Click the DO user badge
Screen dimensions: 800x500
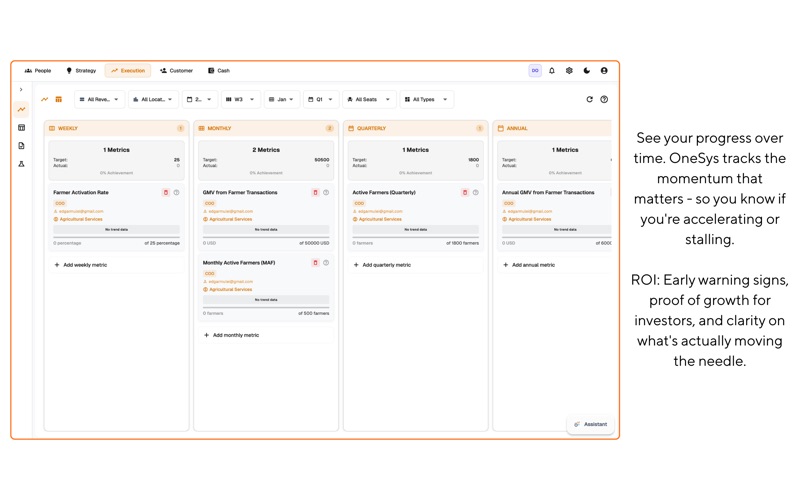535,70
